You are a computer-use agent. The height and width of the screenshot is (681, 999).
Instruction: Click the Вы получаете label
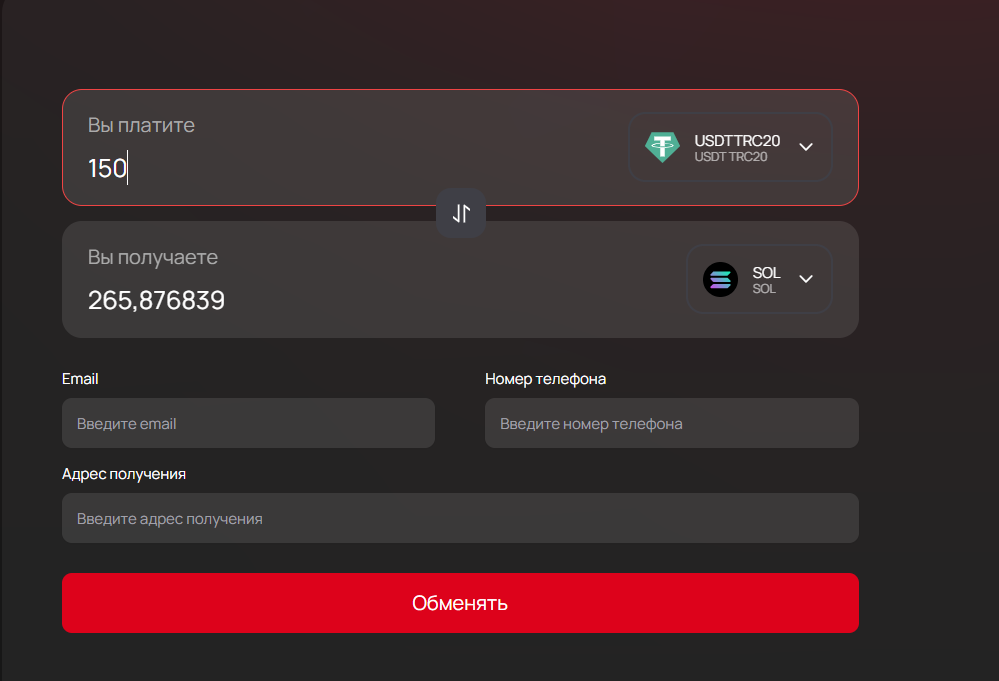coord(153,257)
